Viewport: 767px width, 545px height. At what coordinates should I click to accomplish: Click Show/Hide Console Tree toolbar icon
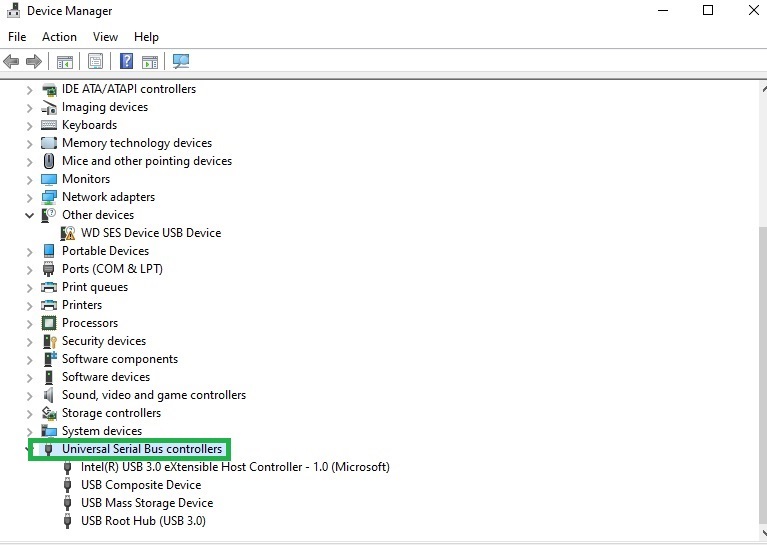point(65,62)
